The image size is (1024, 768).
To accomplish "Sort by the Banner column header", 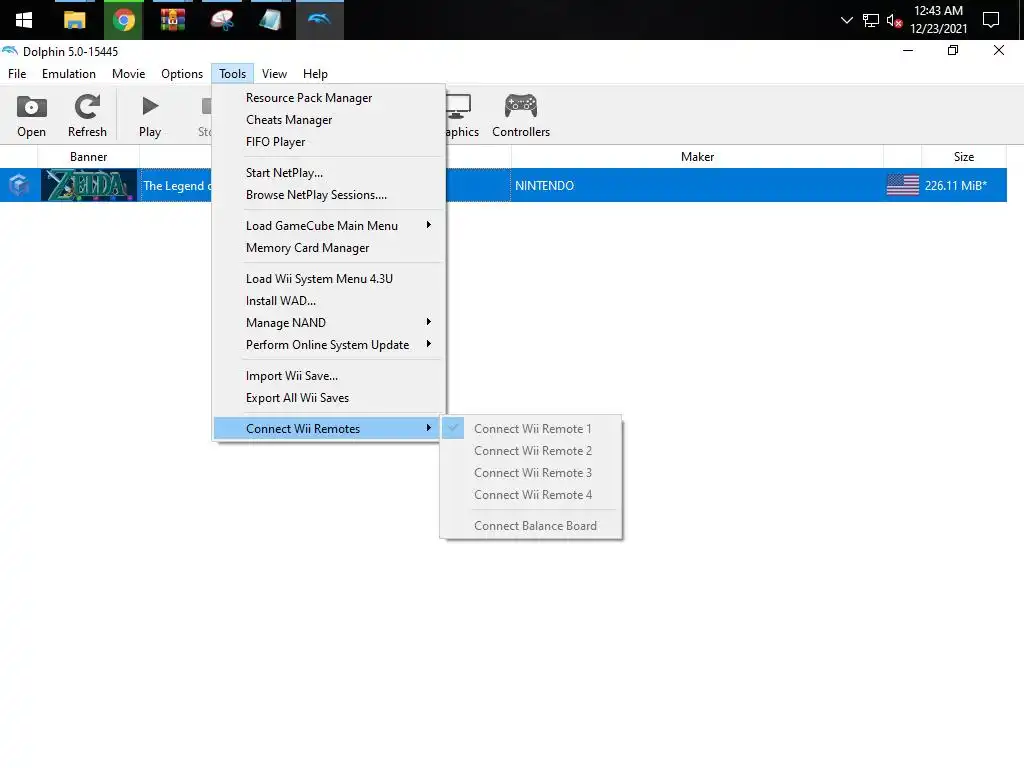I will pyautogui.click(x=88, y=157).
